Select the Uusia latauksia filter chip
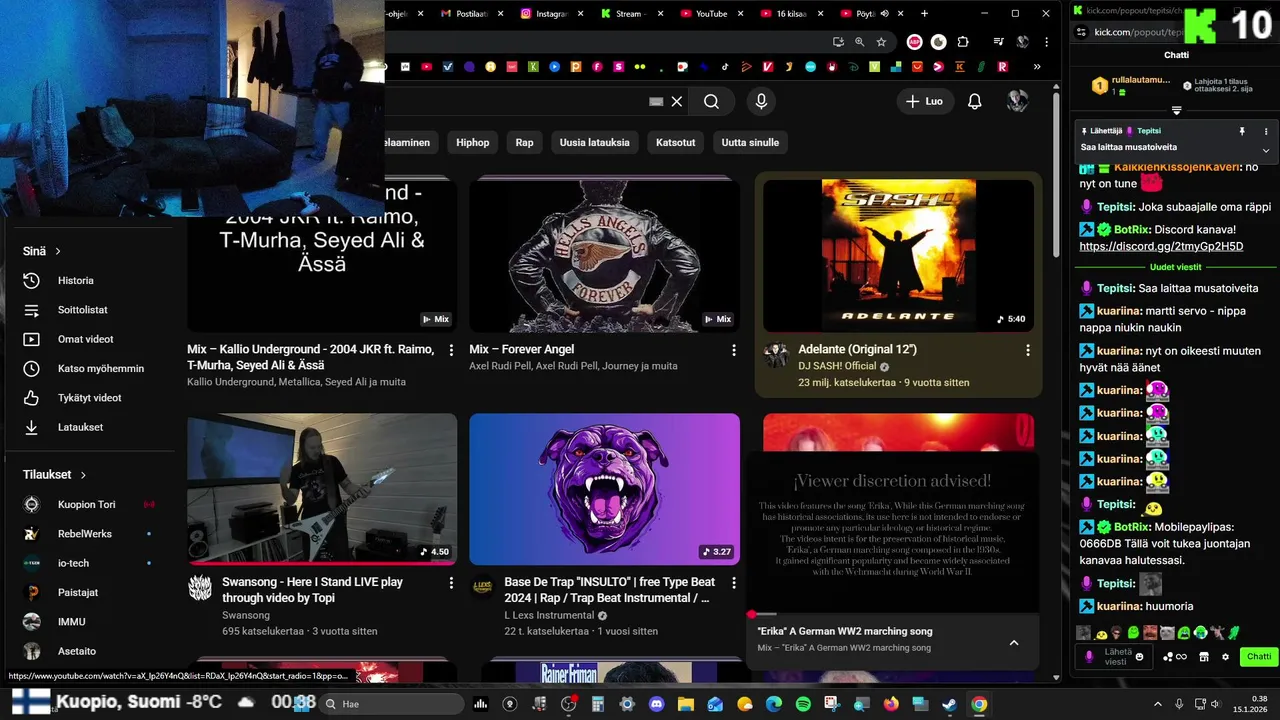 [594, 143]
